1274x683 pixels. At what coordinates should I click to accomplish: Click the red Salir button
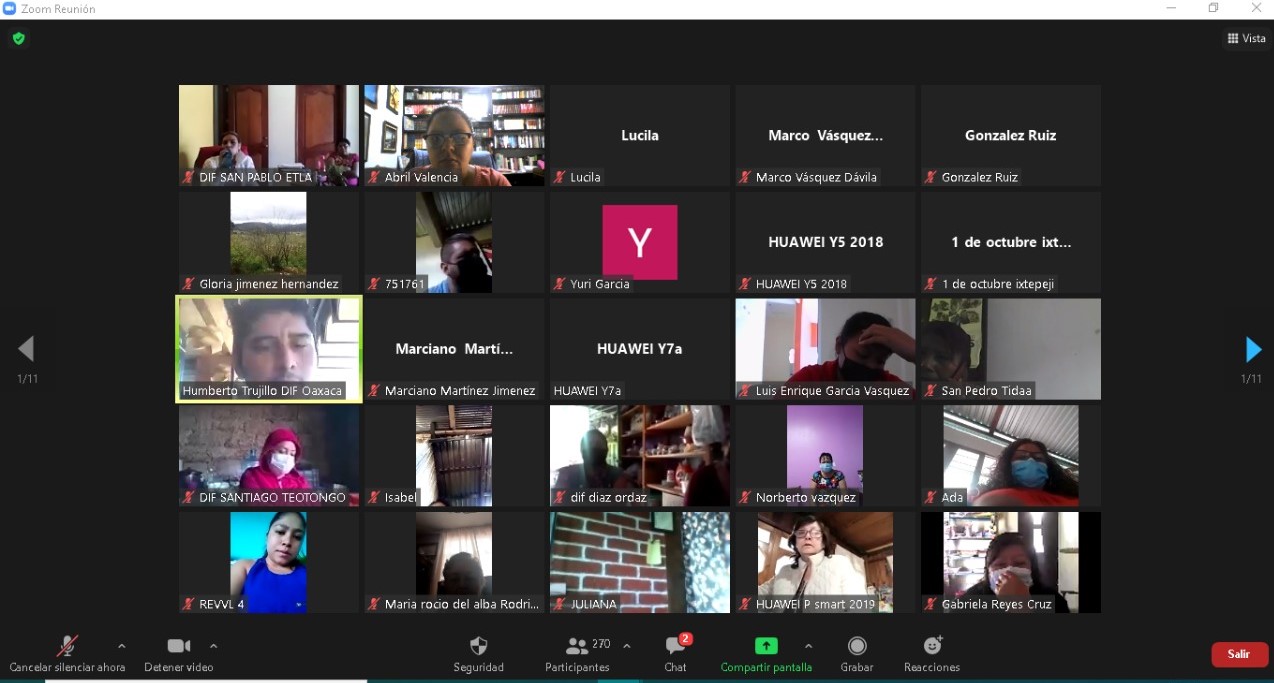(1239, 654)
